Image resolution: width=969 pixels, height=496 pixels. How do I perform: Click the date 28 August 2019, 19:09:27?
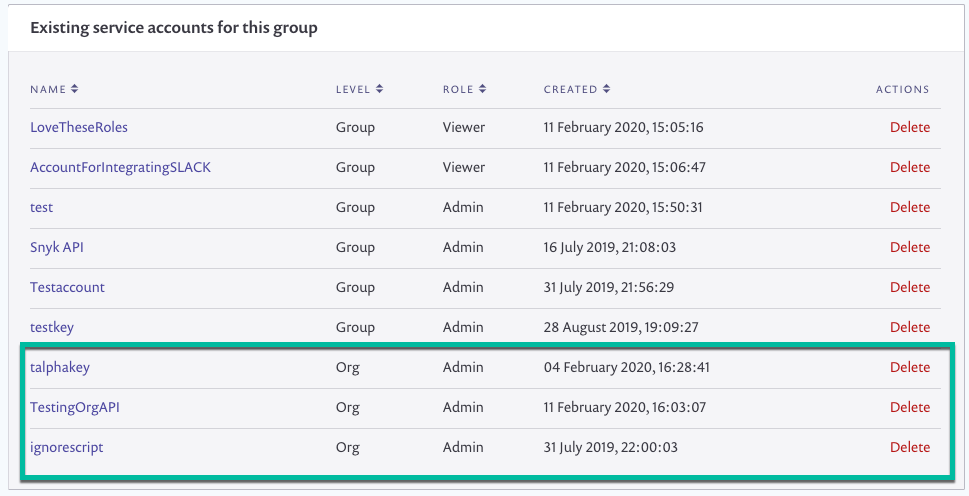click(x=621, y=327)
